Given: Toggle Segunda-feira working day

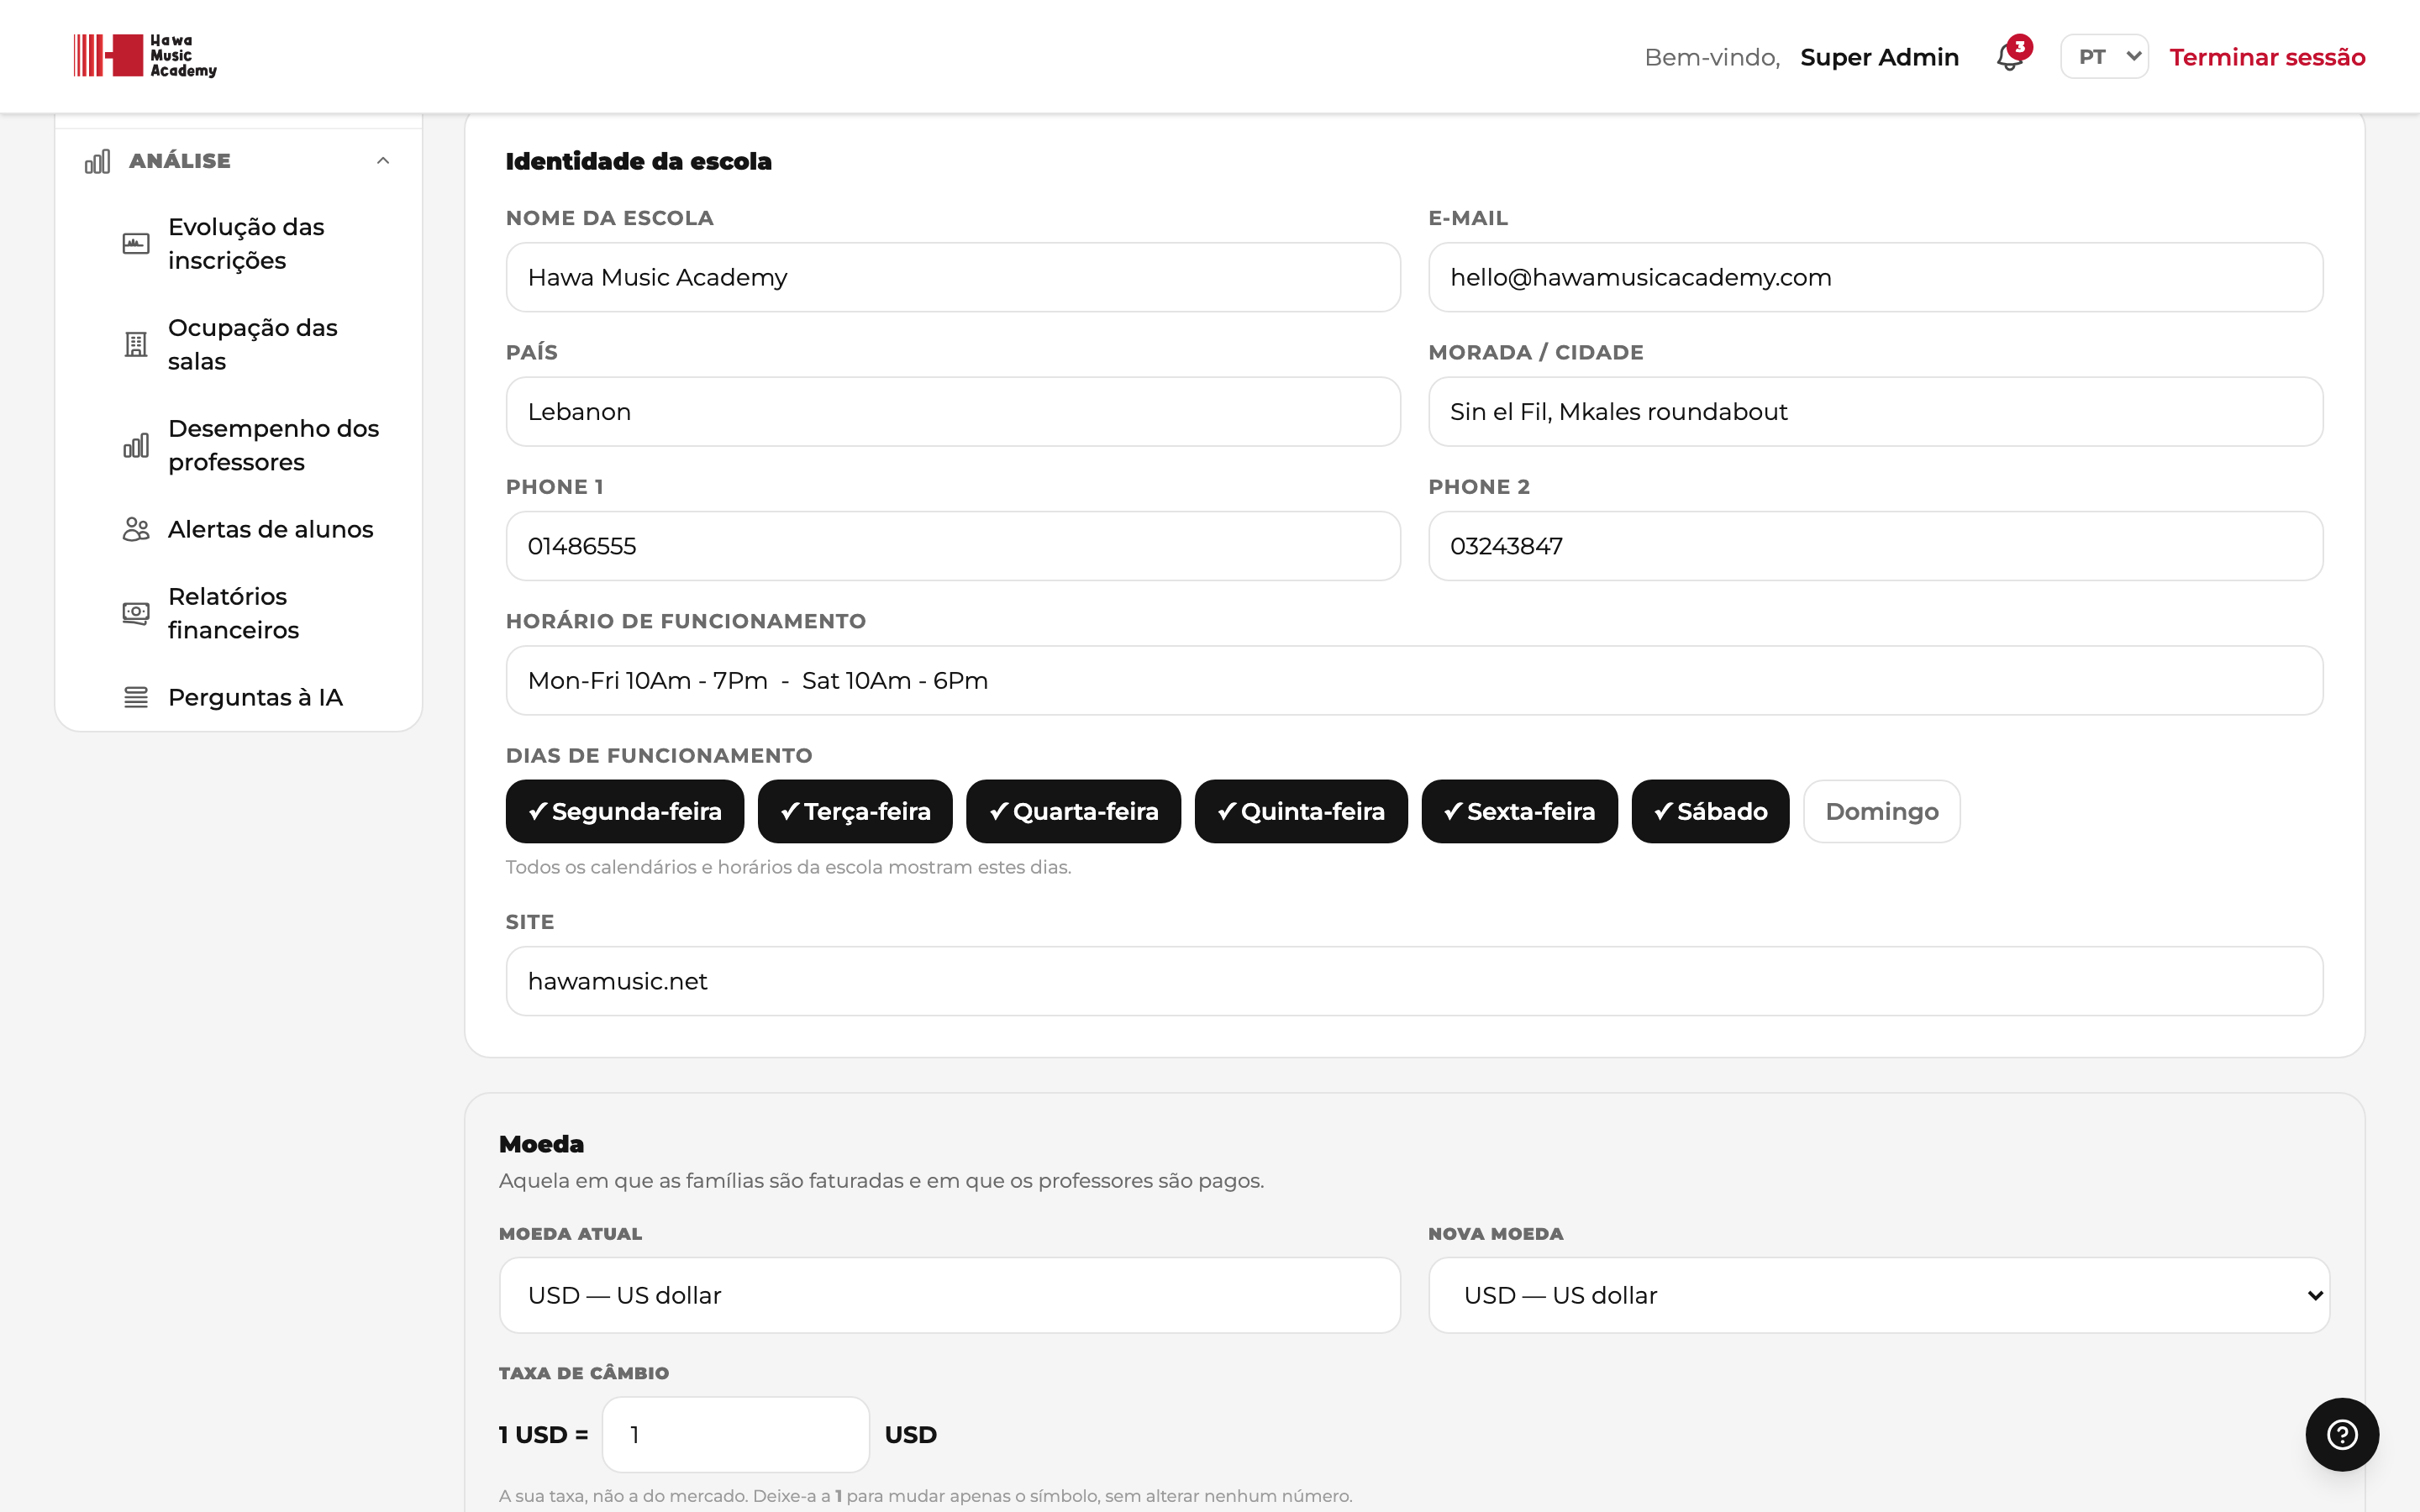Looking at the screenshot, I should [x=625, y=811].
